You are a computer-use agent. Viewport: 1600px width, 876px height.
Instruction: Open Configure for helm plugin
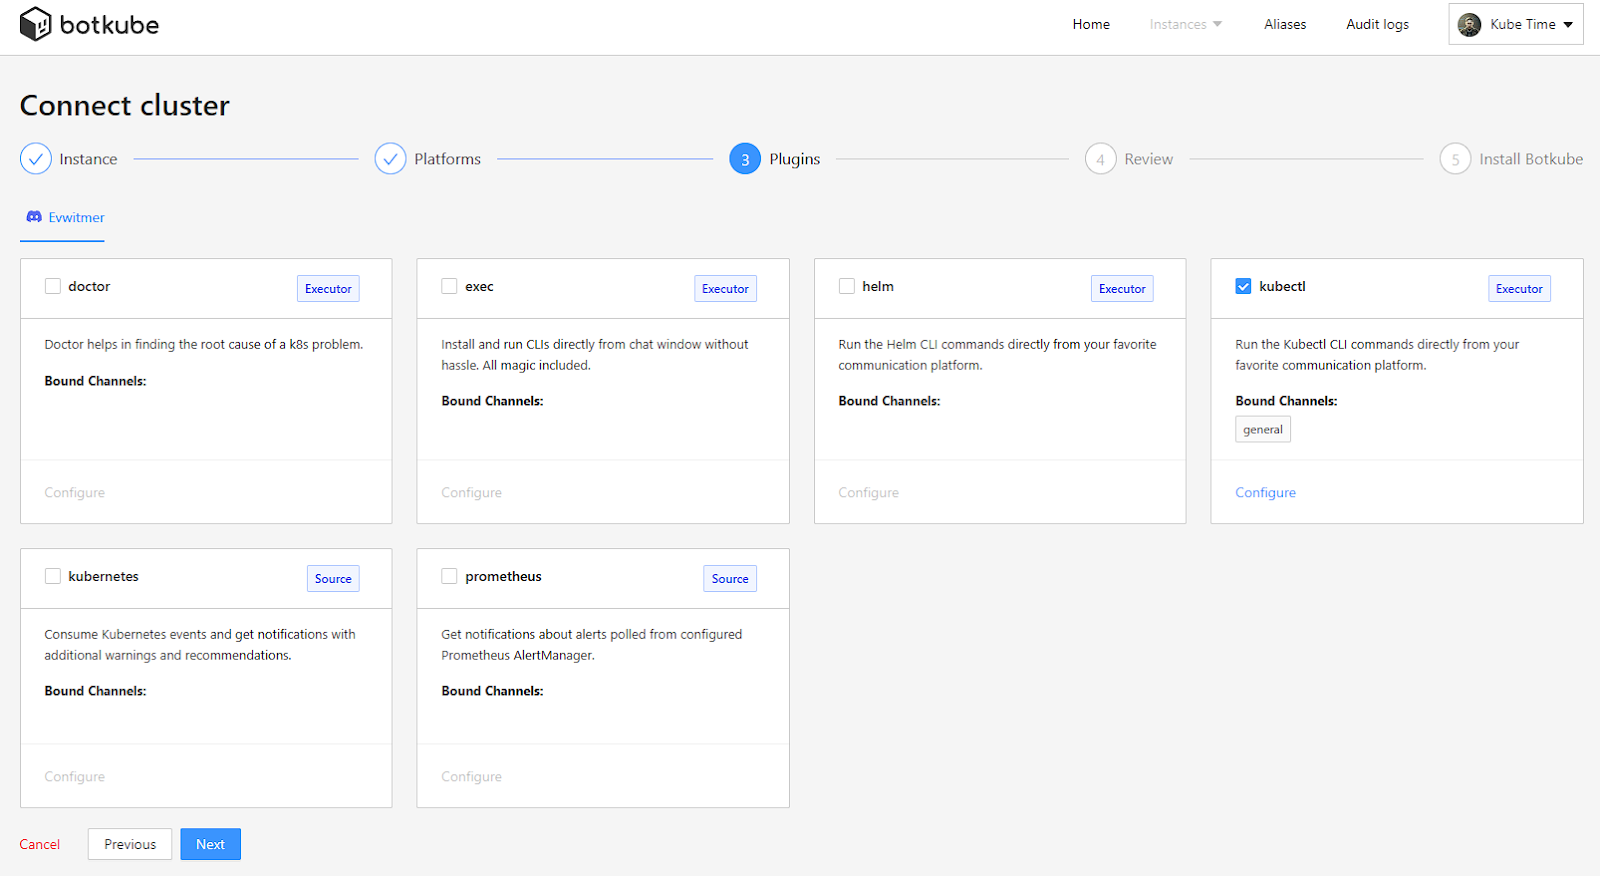pyautogui.click(x=868, y=493)
